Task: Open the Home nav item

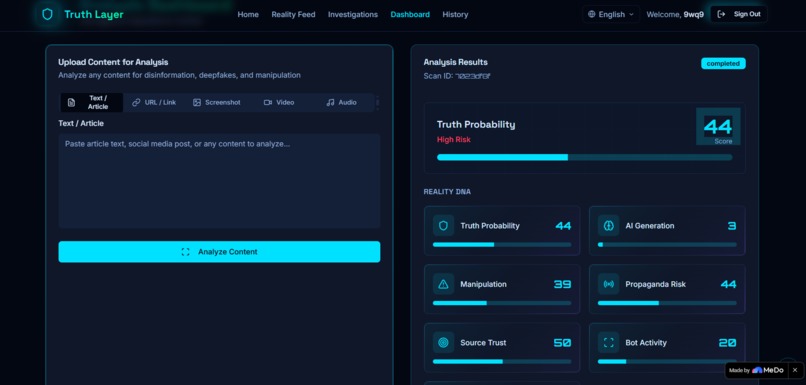Action: 248,14
